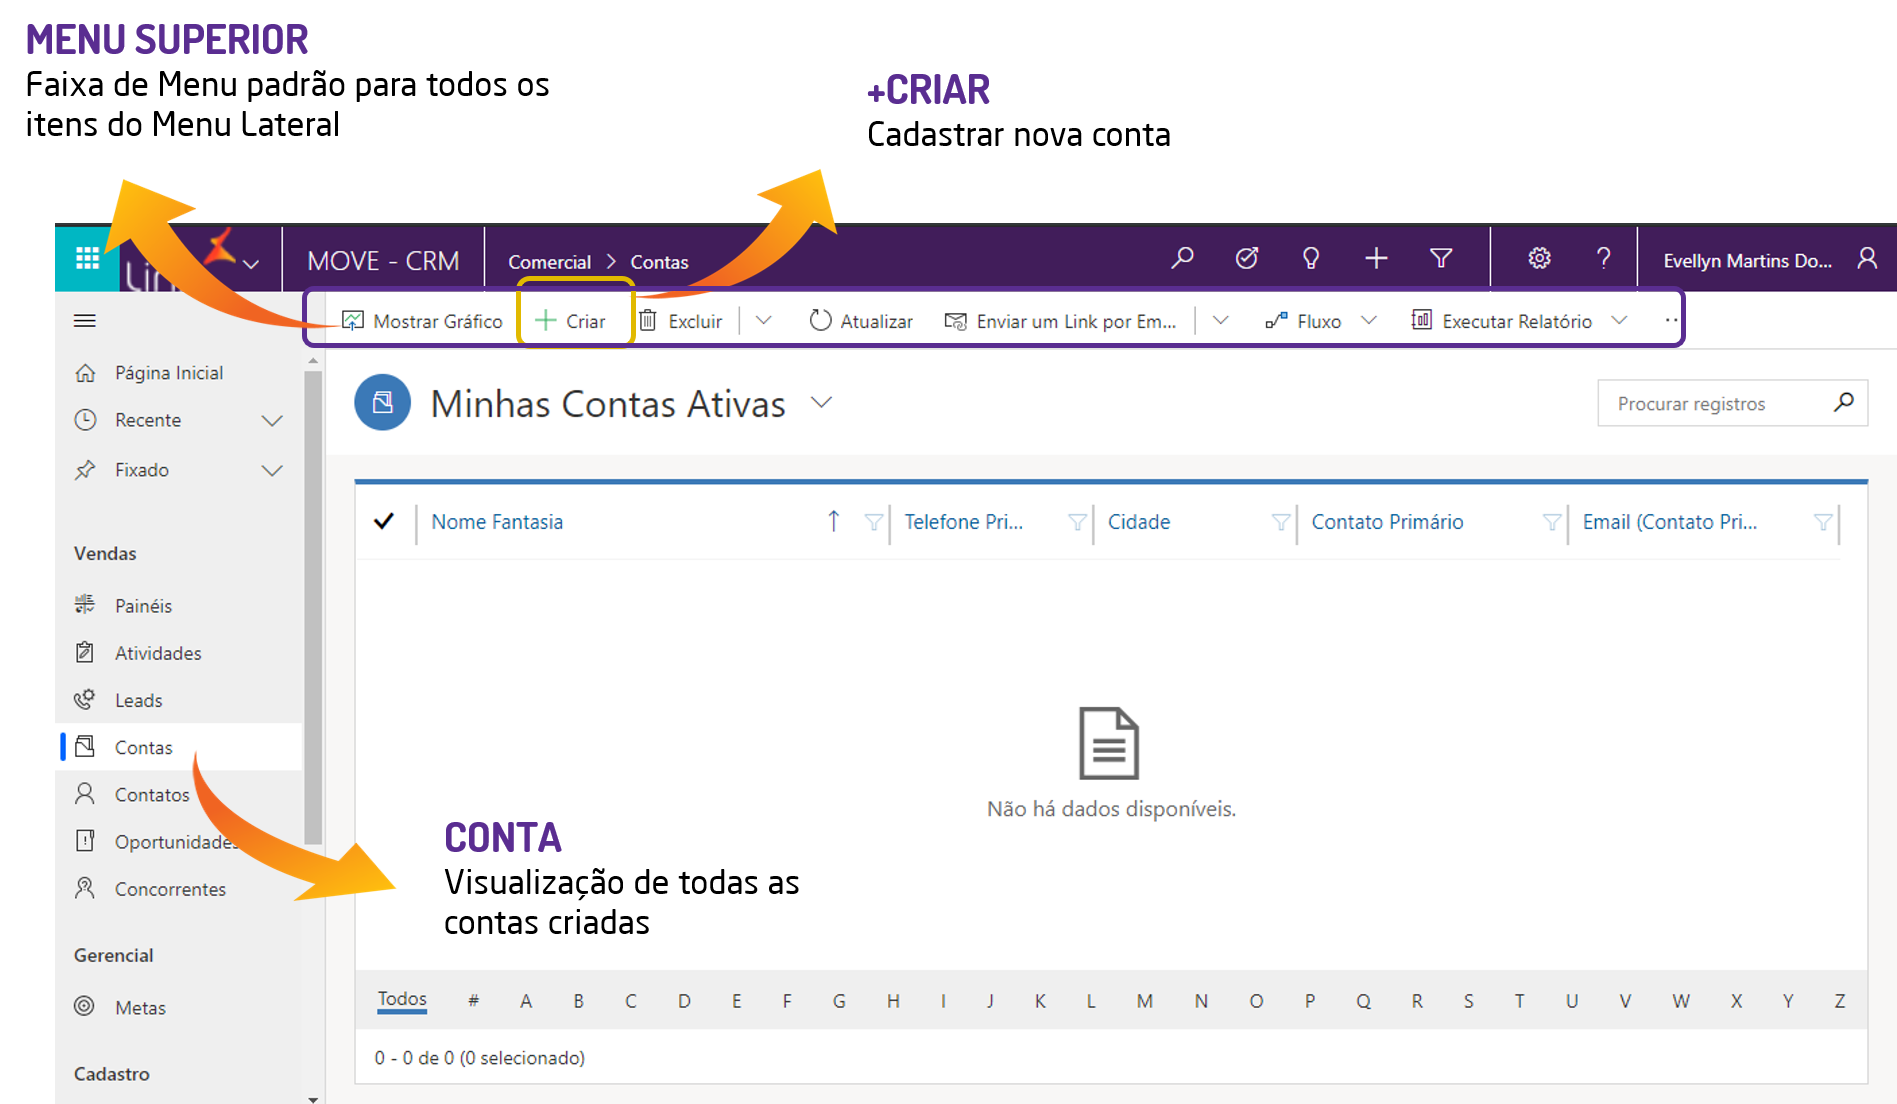Click the ellipsis more commands button
This screenshot has height=1104, width=1897.
1671,321
